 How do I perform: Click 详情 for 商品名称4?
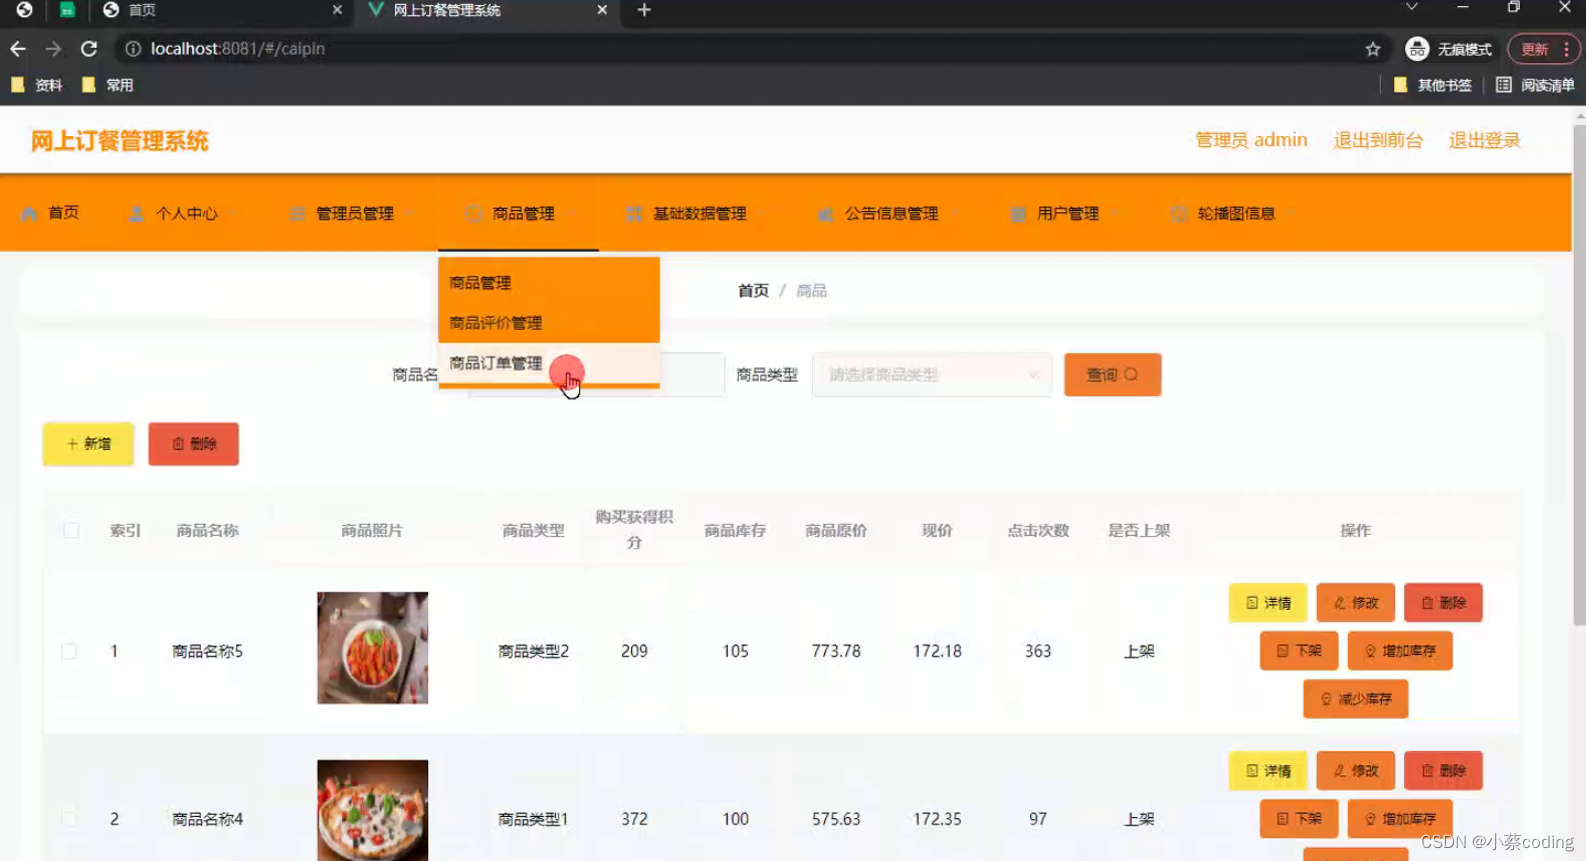point(1267,771)
